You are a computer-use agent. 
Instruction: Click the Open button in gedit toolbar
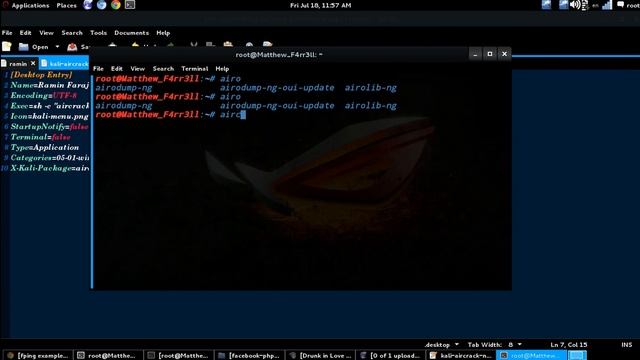(x=33, y=47)
